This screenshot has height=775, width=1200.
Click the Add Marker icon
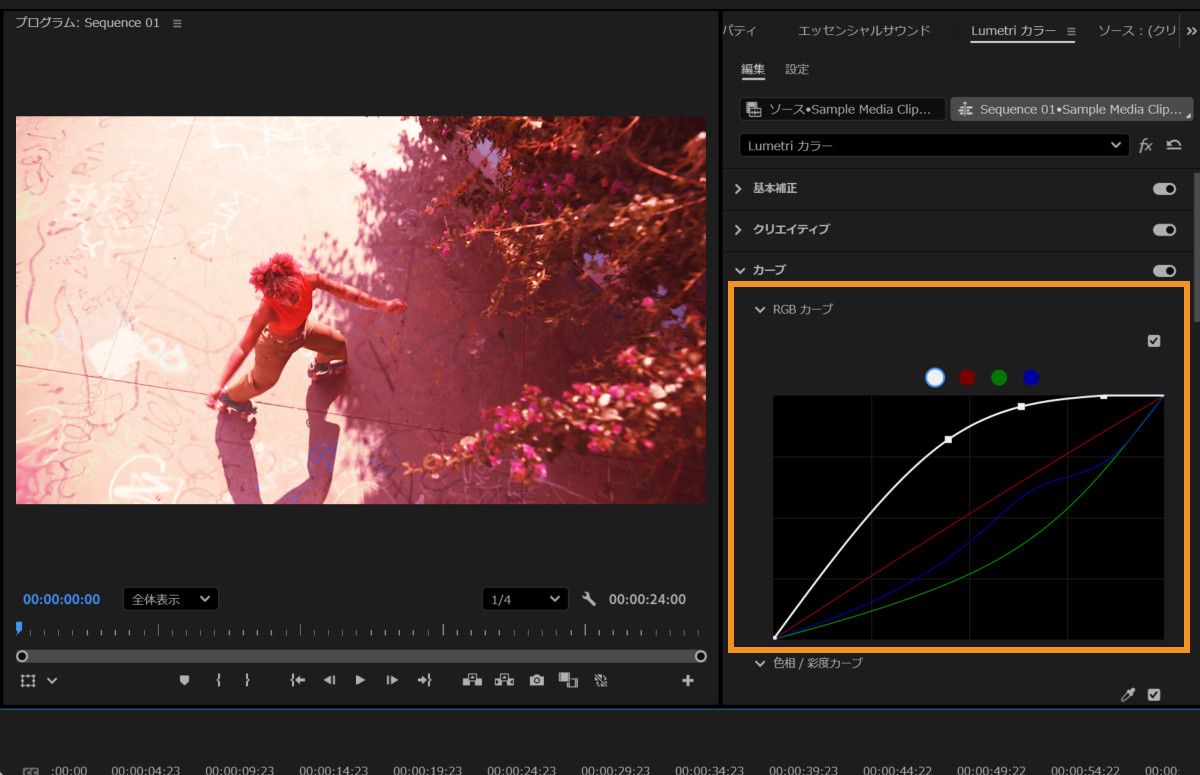(184, 680)
